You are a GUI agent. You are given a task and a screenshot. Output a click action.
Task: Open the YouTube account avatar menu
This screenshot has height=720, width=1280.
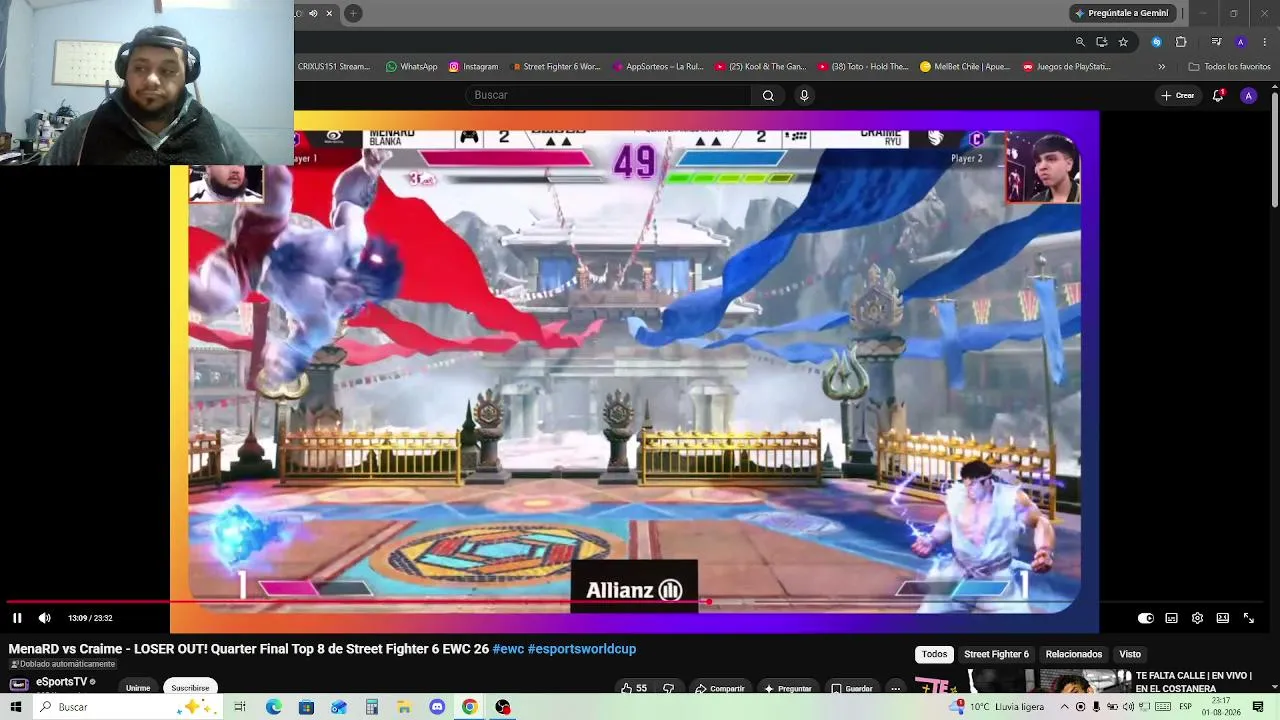click(x=1248, y=95)
